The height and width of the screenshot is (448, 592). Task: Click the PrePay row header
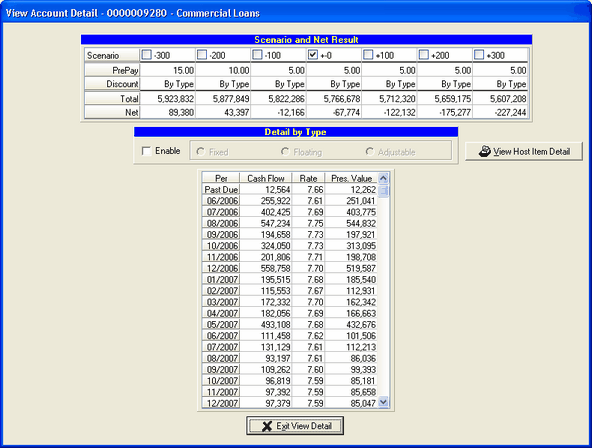112,70
